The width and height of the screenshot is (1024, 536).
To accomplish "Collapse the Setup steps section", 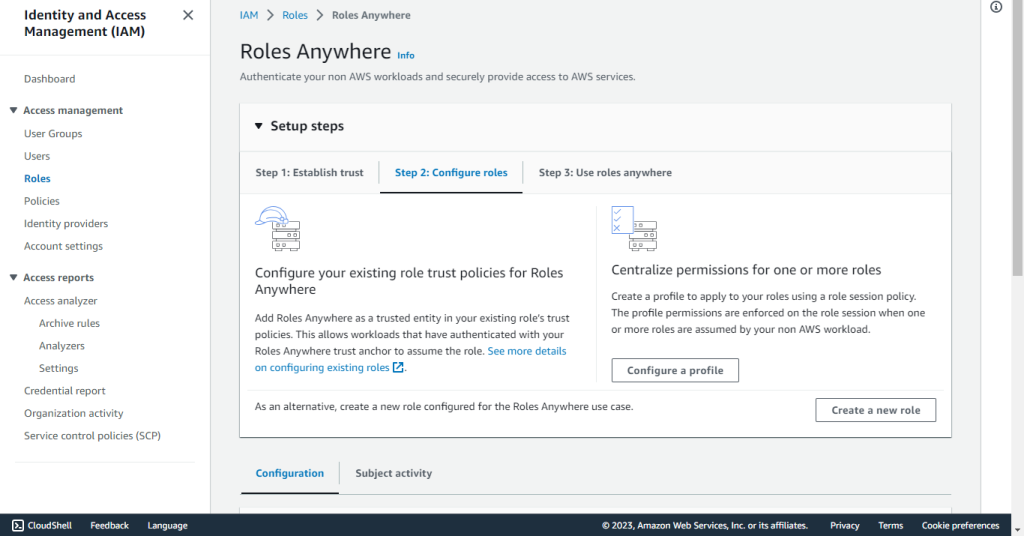I will (x=259, y=126).
